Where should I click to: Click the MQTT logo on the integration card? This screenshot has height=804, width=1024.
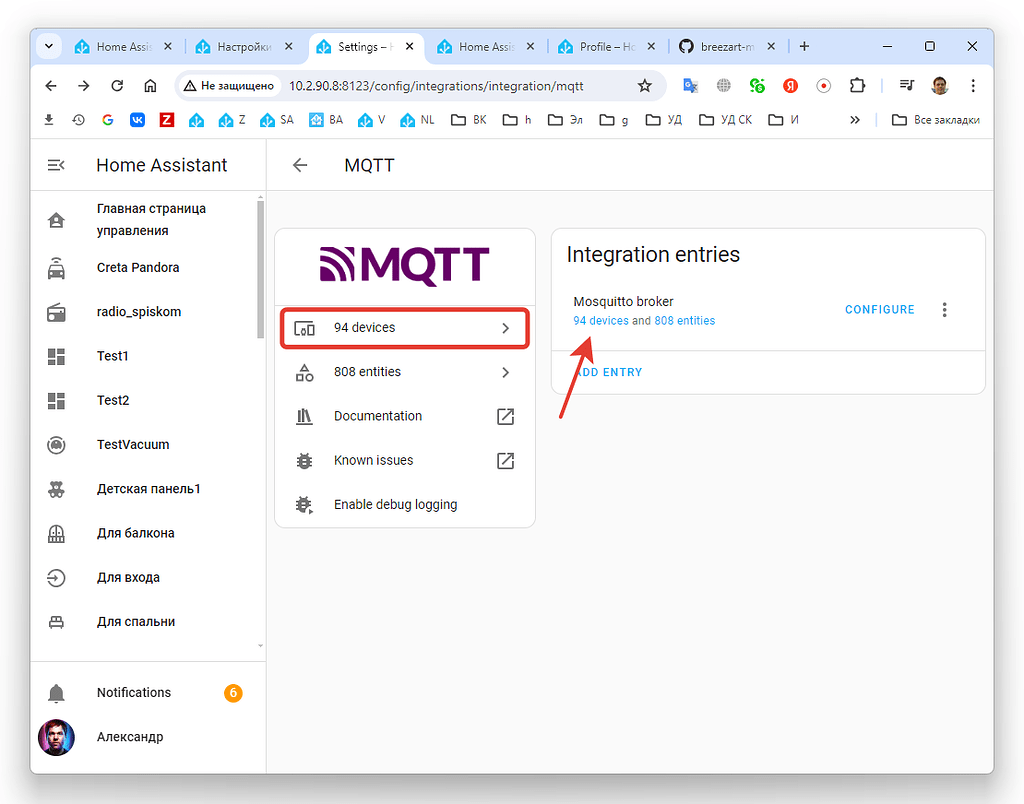coord(404,265)
